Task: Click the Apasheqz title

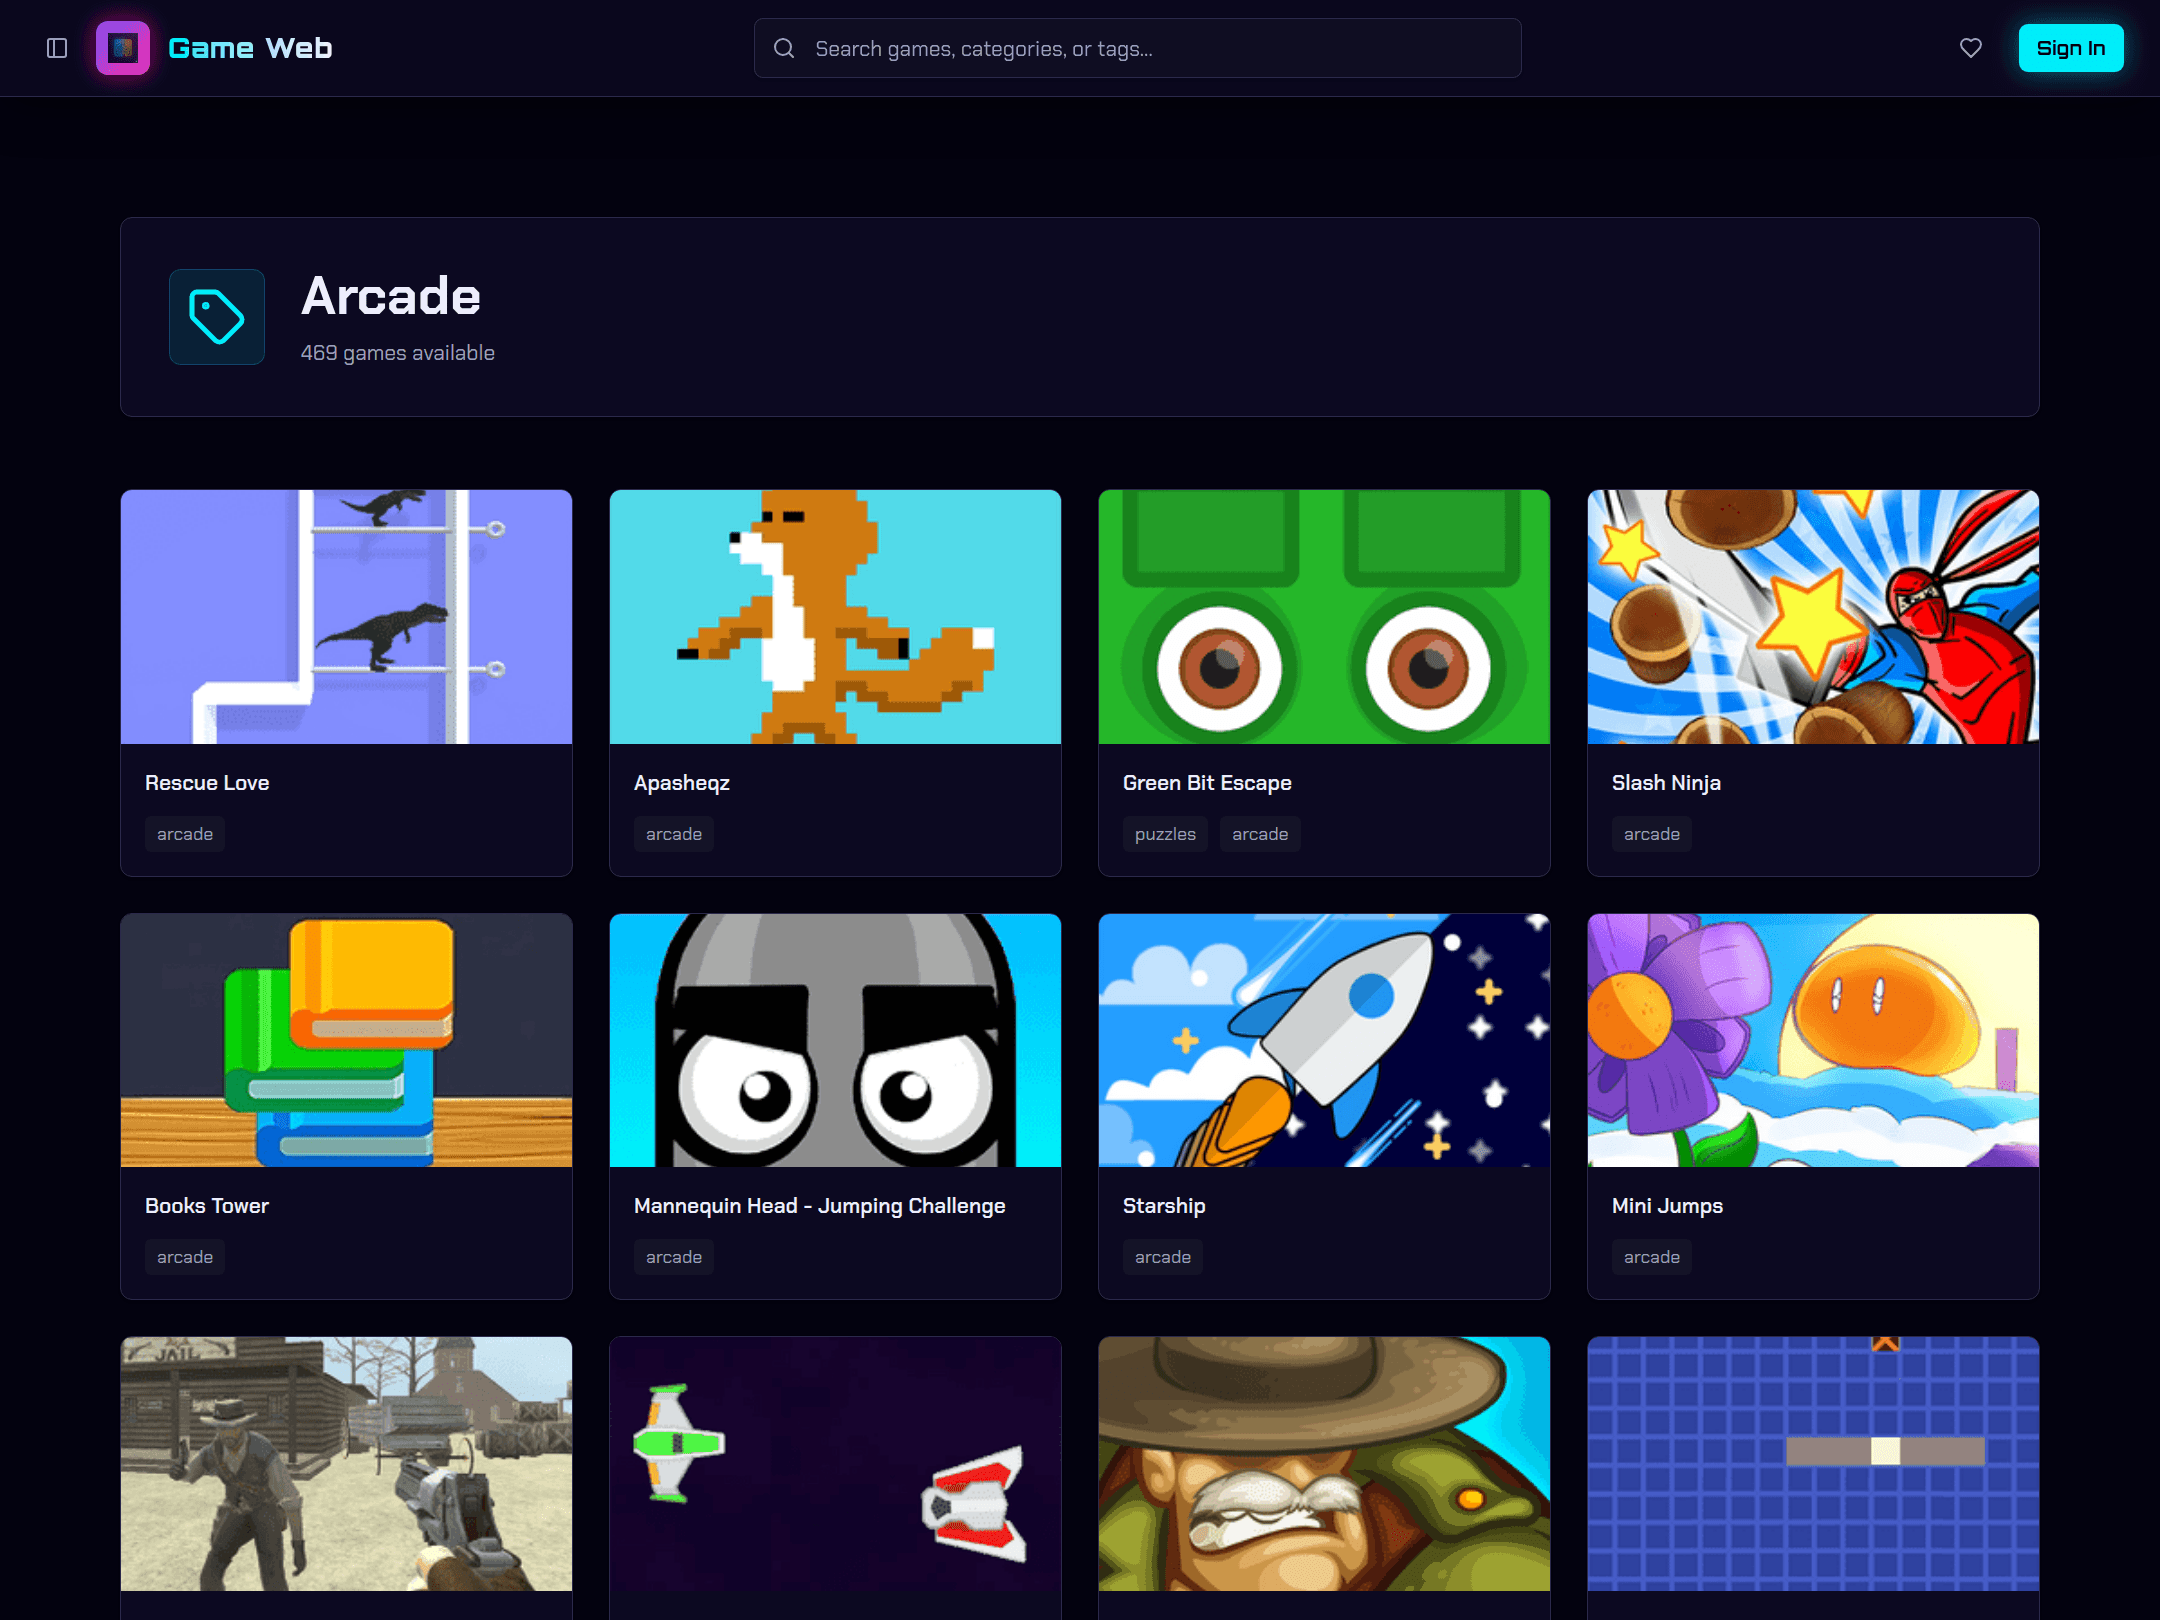Action: point(682,783)
